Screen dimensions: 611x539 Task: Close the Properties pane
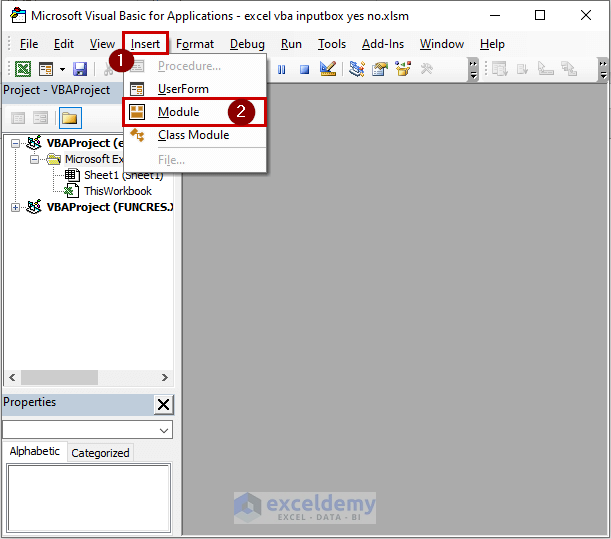[164, 405]
